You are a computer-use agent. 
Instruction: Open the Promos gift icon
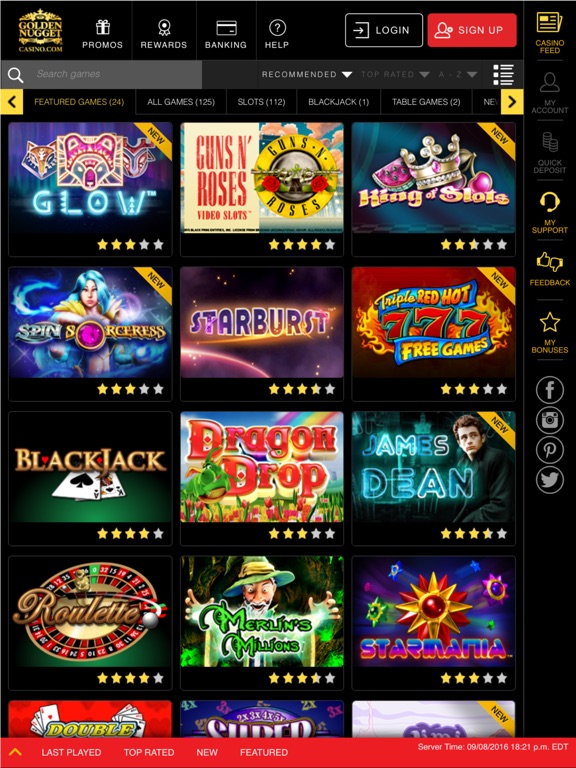click(x=102, y=27)
